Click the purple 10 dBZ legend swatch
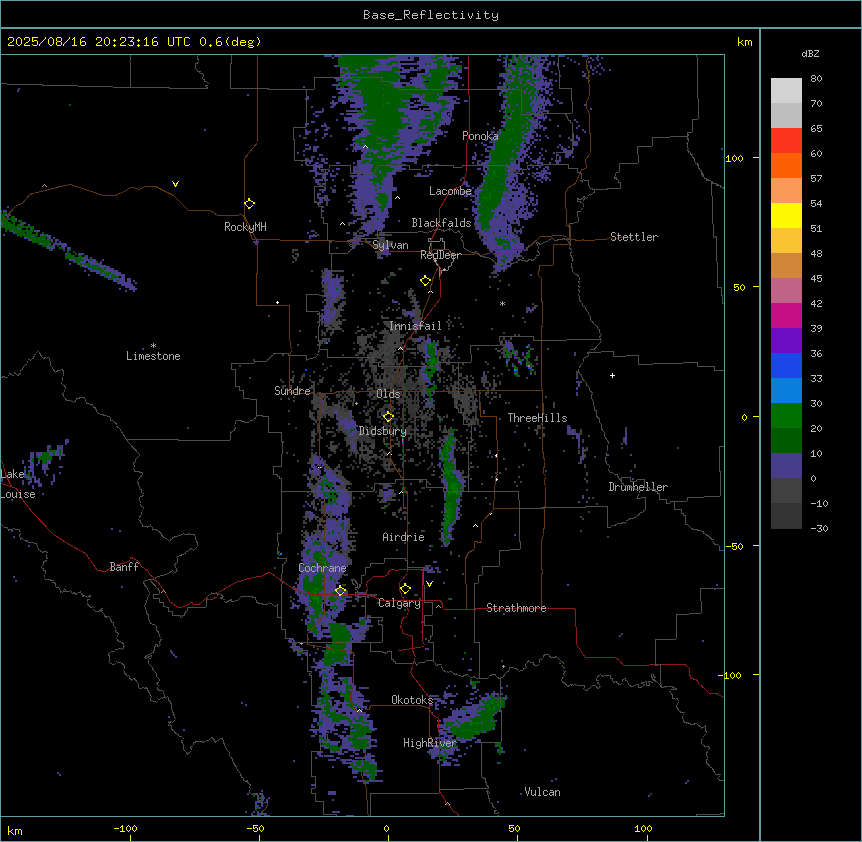This screenshot has height=842, width=862. pos(786,466)
